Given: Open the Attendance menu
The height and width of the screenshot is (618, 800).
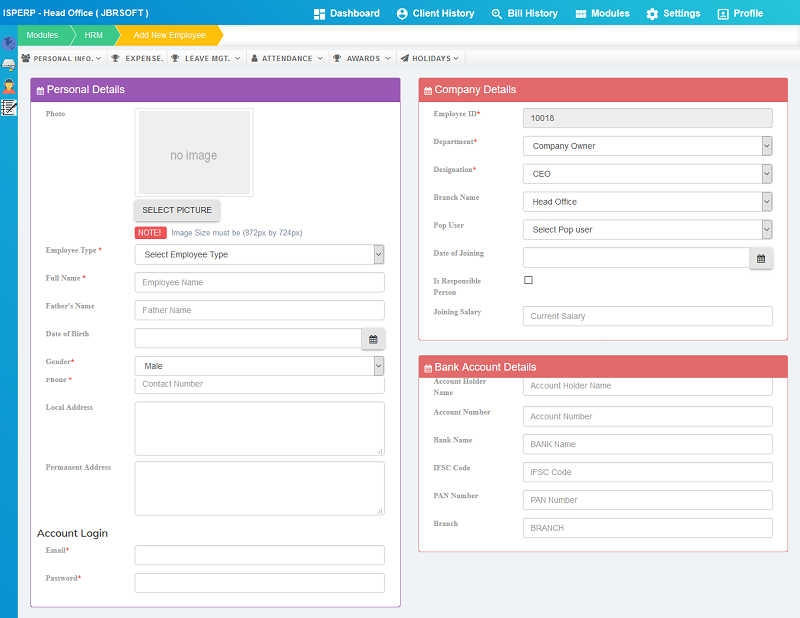Looking at the screenshot, I should pos(287,59).
